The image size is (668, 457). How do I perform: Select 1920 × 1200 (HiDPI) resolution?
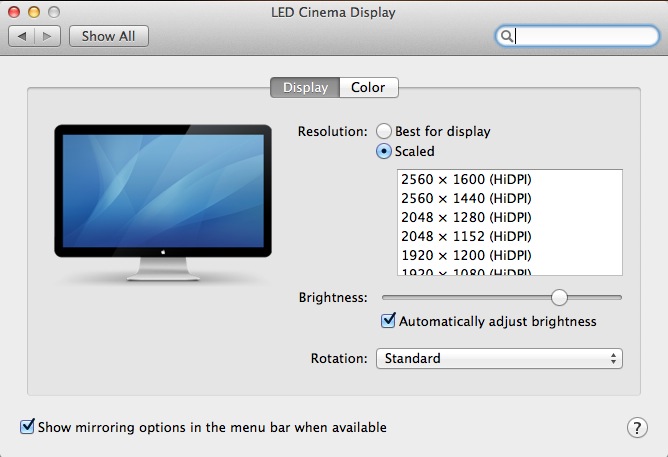tap(510, 255)
